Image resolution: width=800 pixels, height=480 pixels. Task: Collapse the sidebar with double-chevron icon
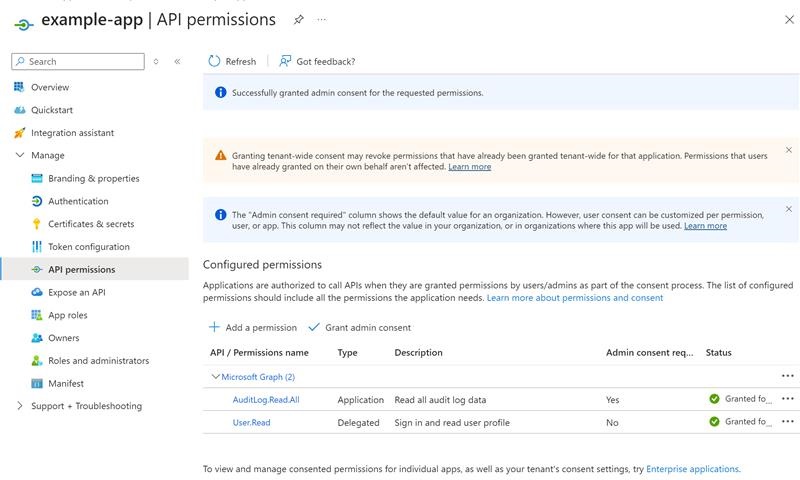(x=177, y=62)
